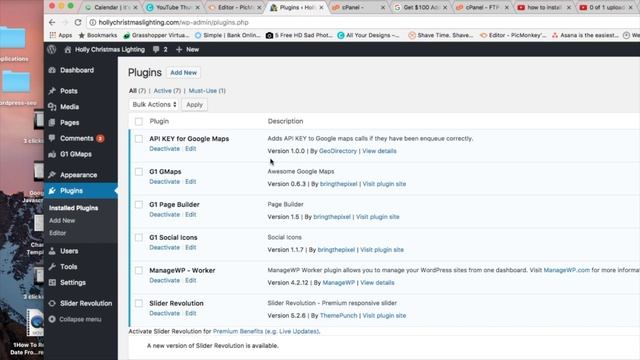Check the API KEY for Google Maps checkbox

[x=139, y=139]
